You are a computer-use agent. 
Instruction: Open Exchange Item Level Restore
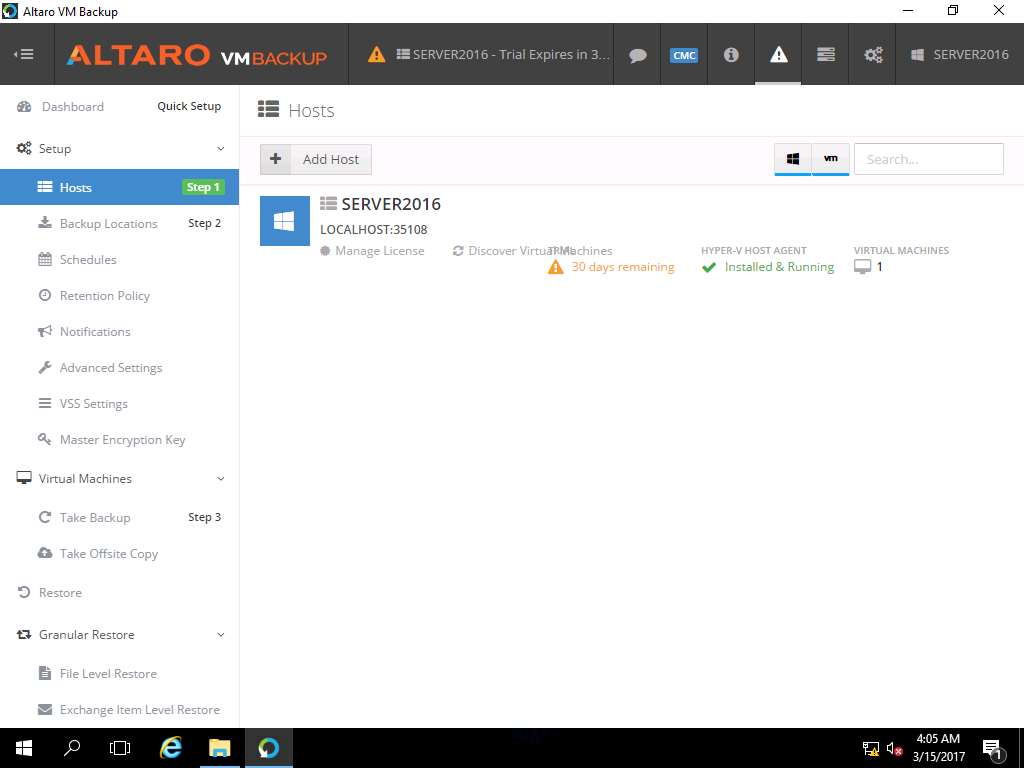point(139,709)
